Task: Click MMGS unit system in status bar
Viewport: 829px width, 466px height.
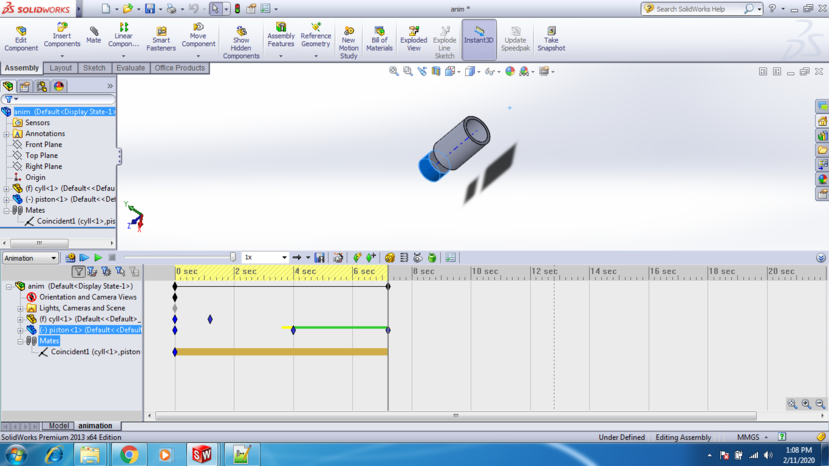Action: [x=748, y=437]
